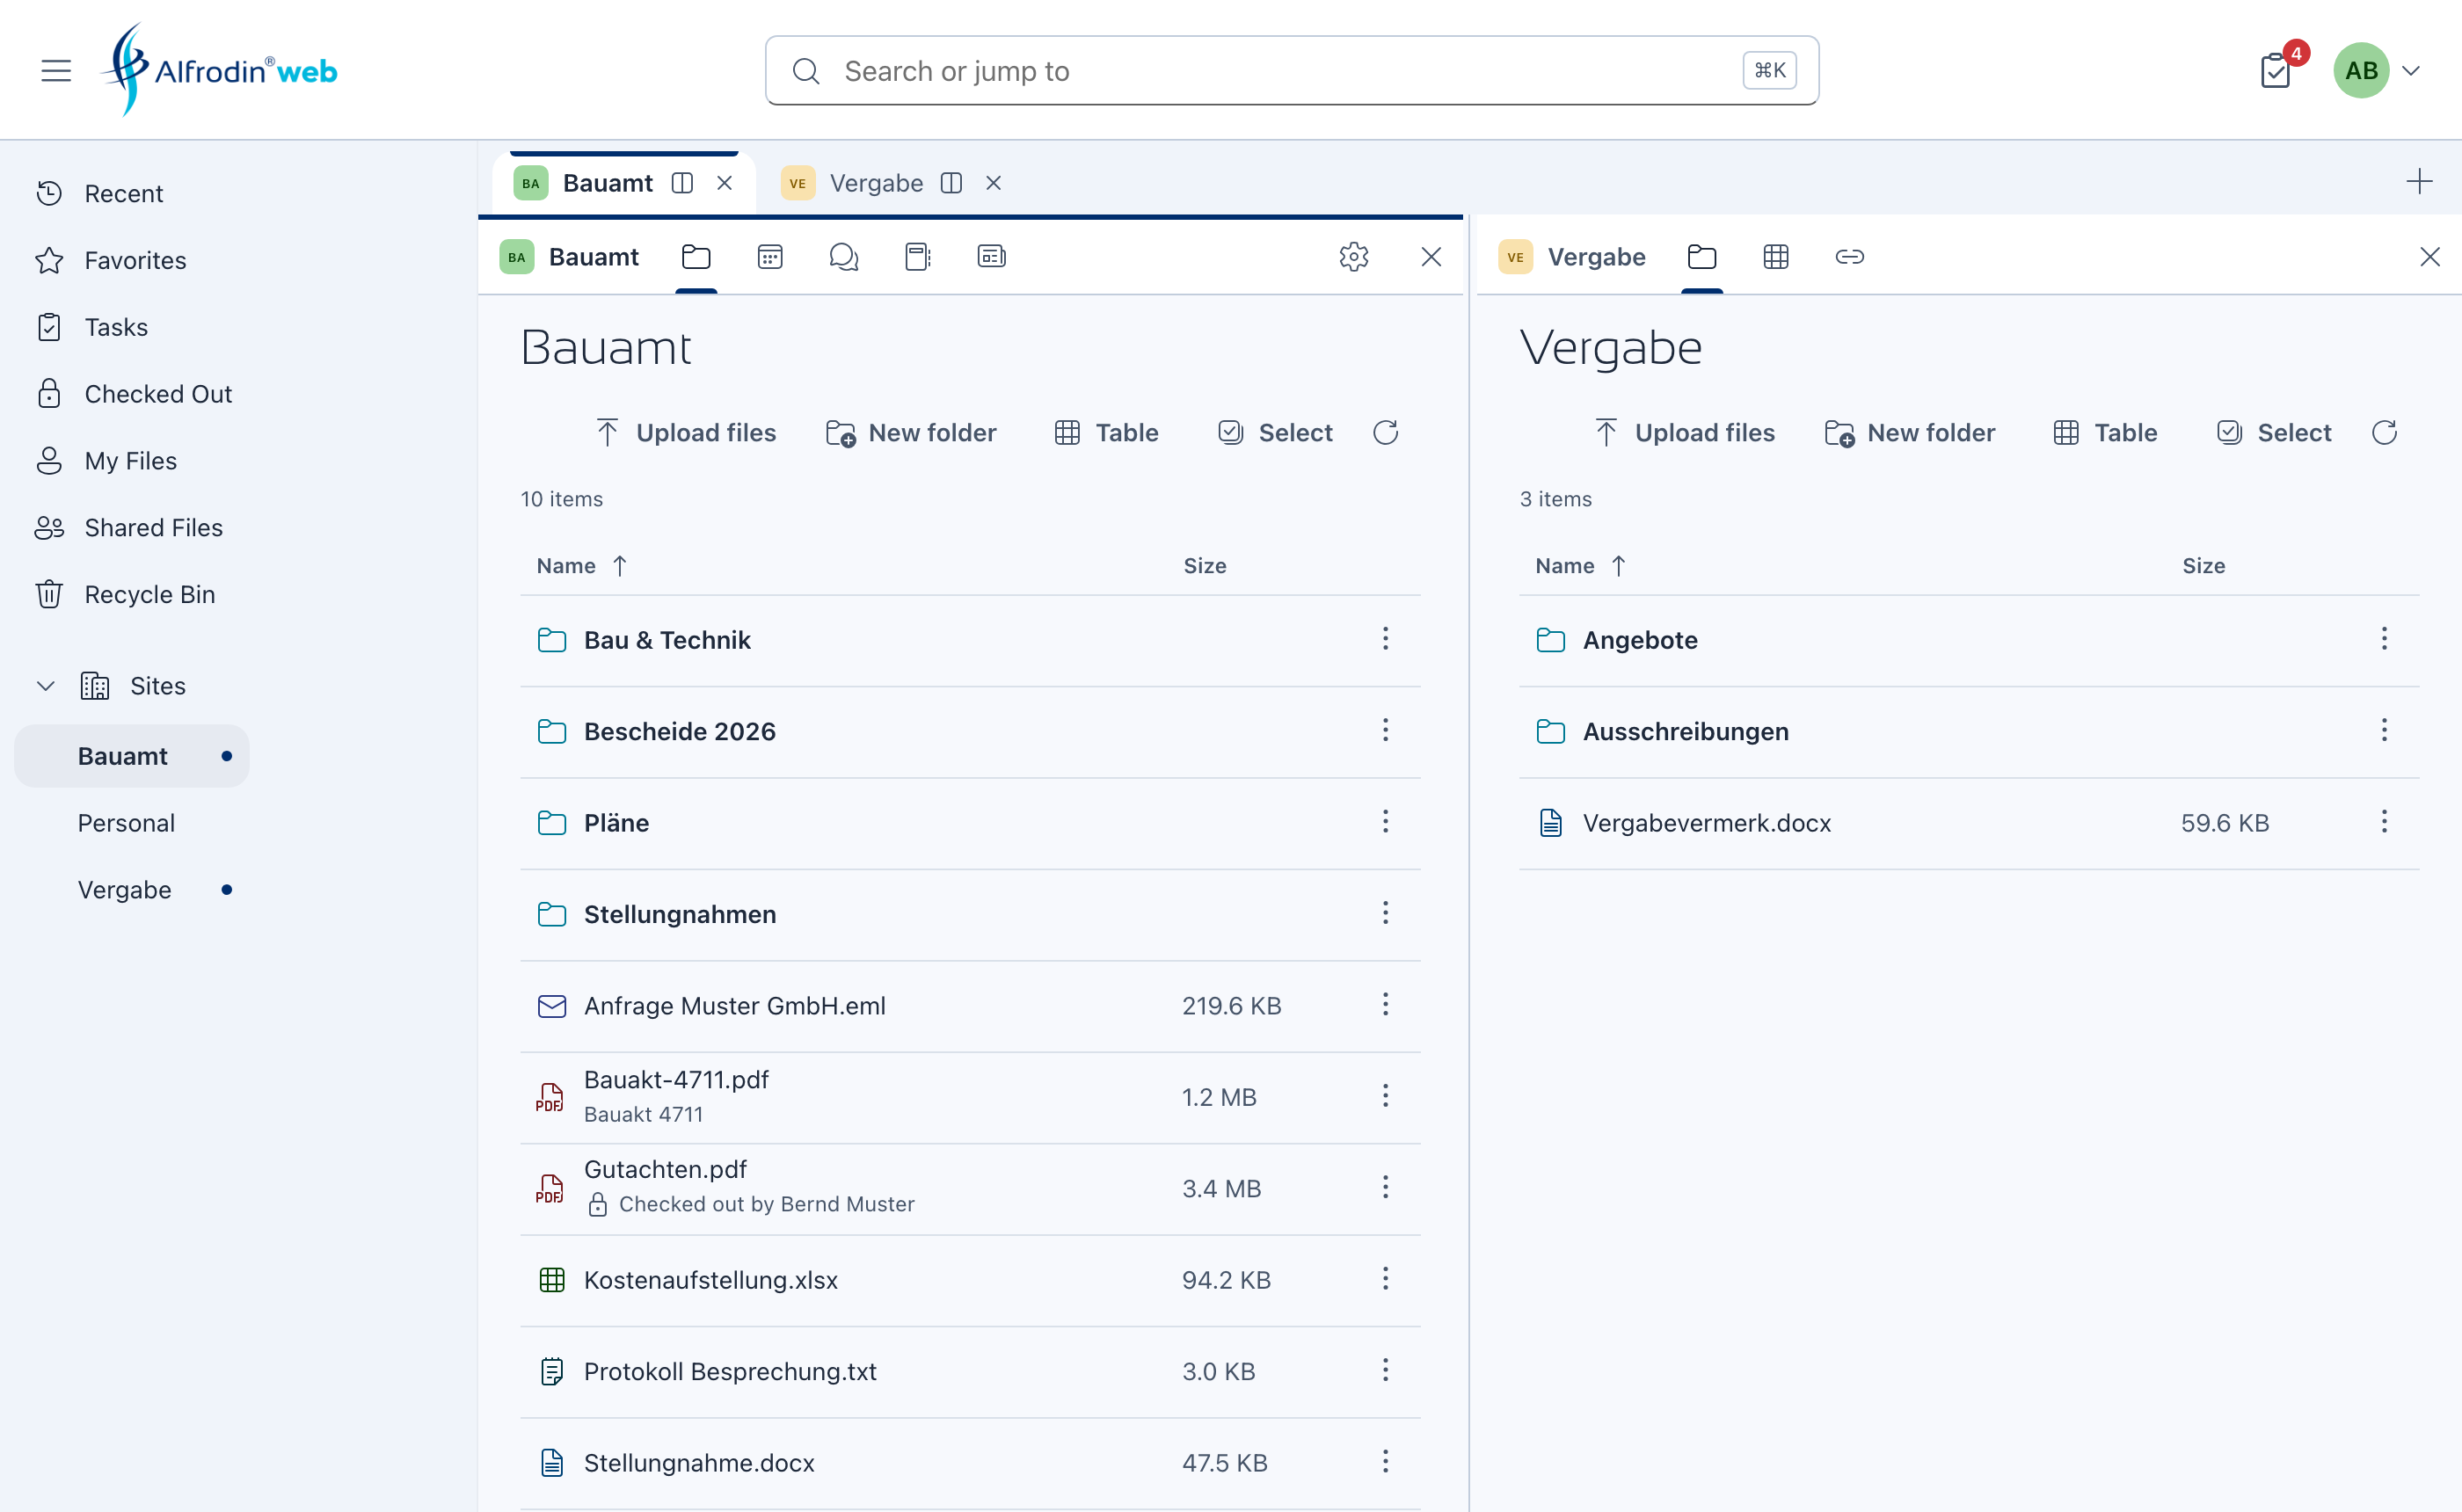Open Vergabe panel documents folder tab
Viewport: 2462px width, 1512px height.
point(1701,257)
